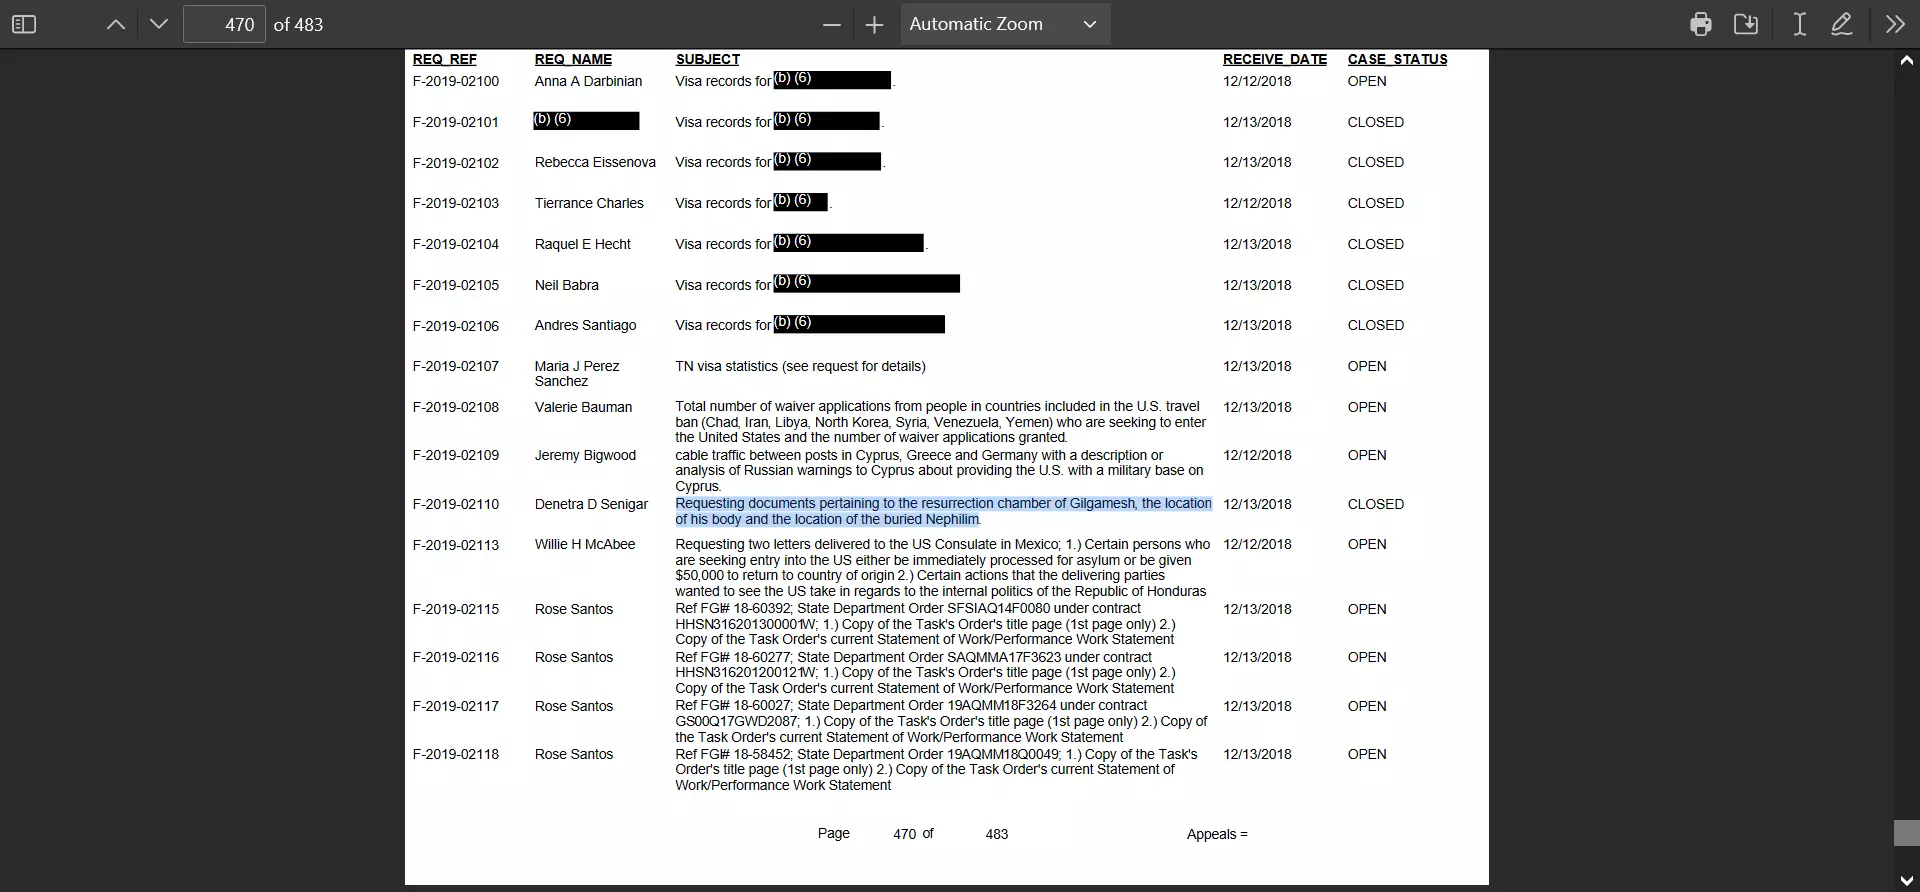Screen dimensions: 1920x892
Task: Click the page number field showing 470
Action: click(224, 24)
